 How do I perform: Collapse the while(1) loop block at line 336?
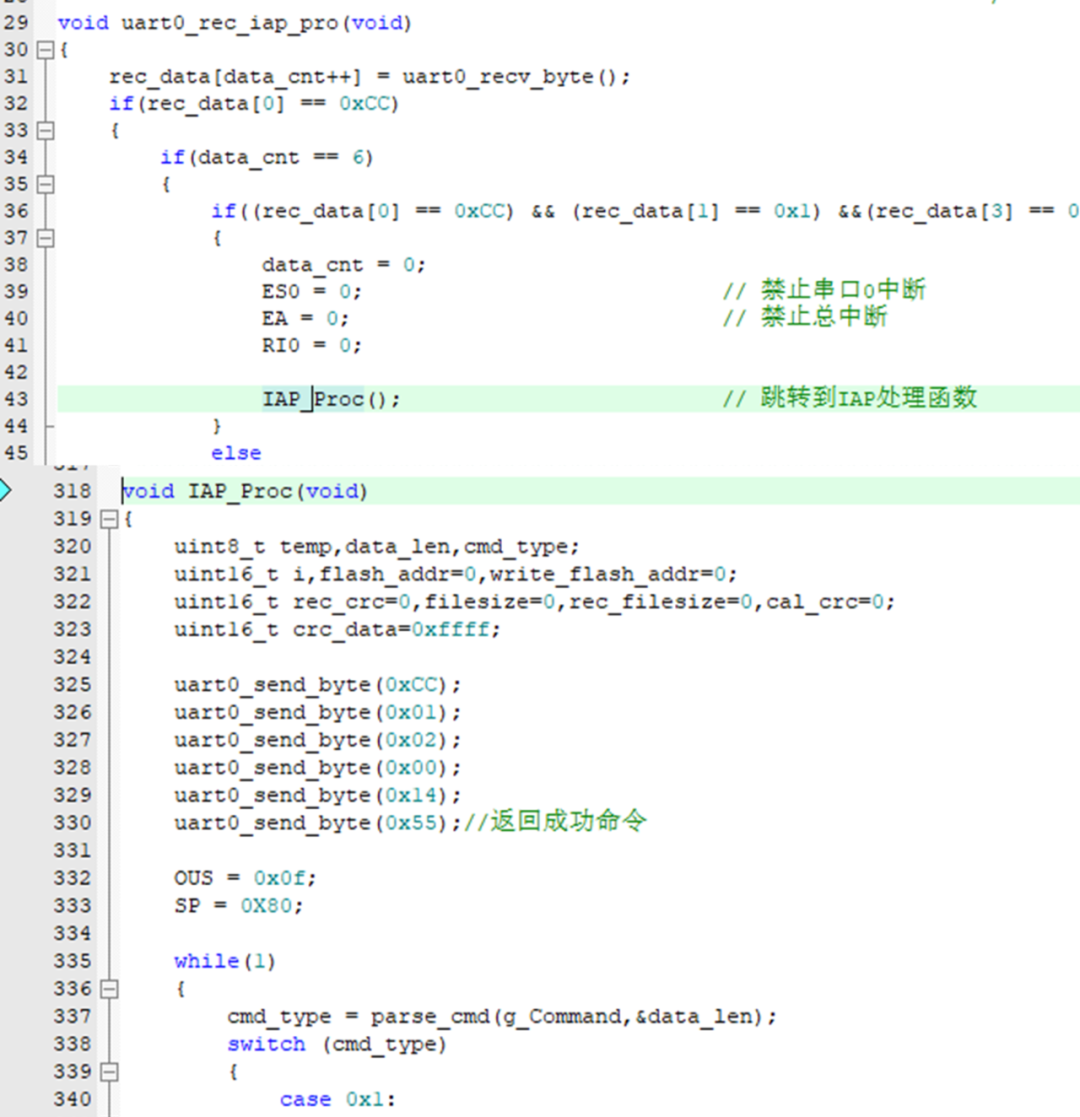pos(108,989)
